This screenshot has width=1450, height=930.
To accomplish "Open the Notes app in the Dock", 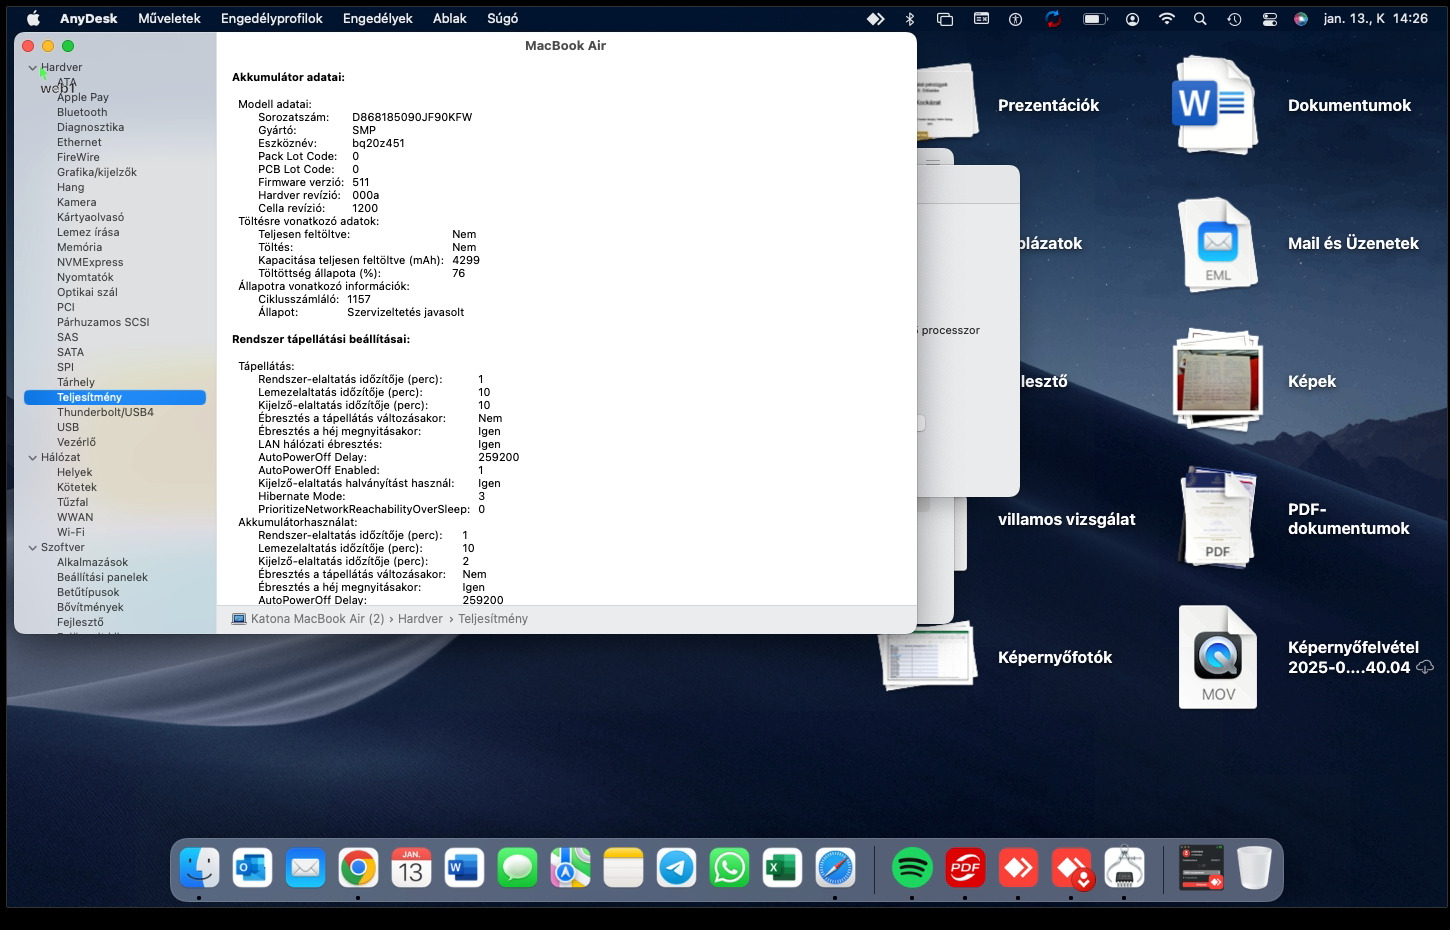I will tap(623, 867).
